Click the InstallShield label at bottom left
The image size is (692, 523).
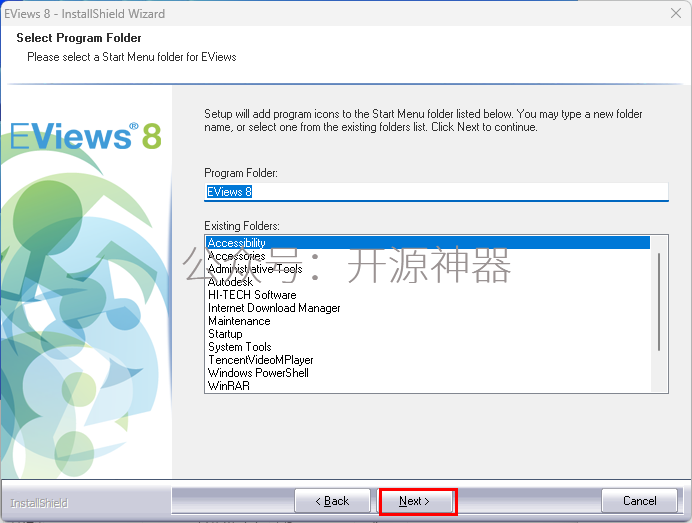click(39, 502)
